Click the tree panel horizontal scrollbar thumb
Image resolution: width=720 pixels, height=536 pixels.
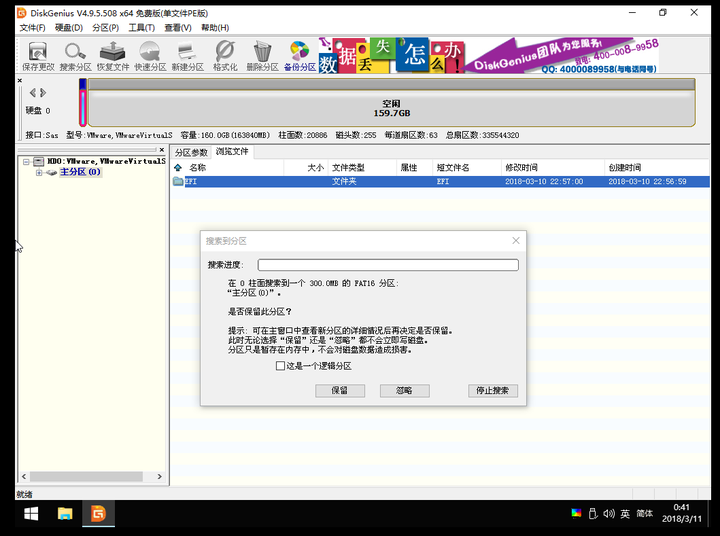point(86,477)
